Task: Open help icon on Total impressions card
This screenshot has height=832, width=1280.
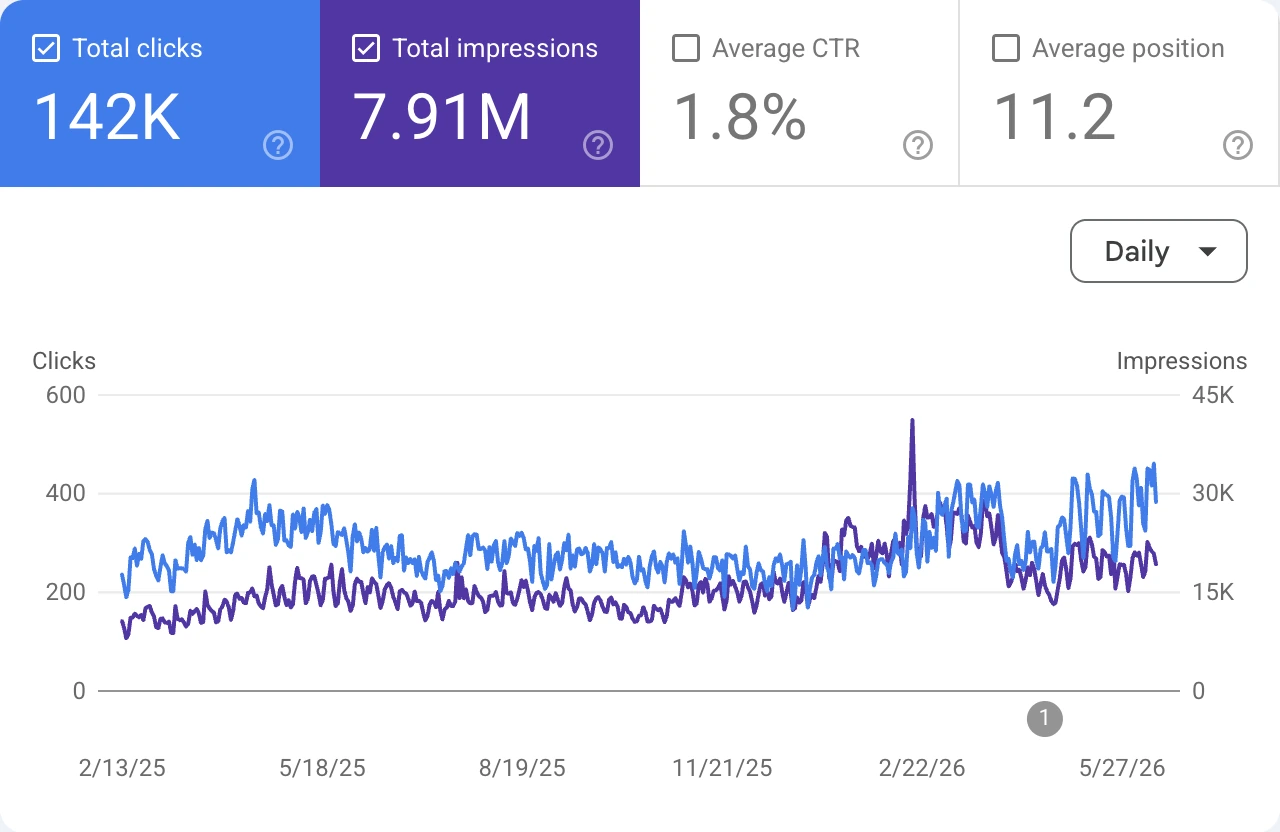Action: [598, 146]
